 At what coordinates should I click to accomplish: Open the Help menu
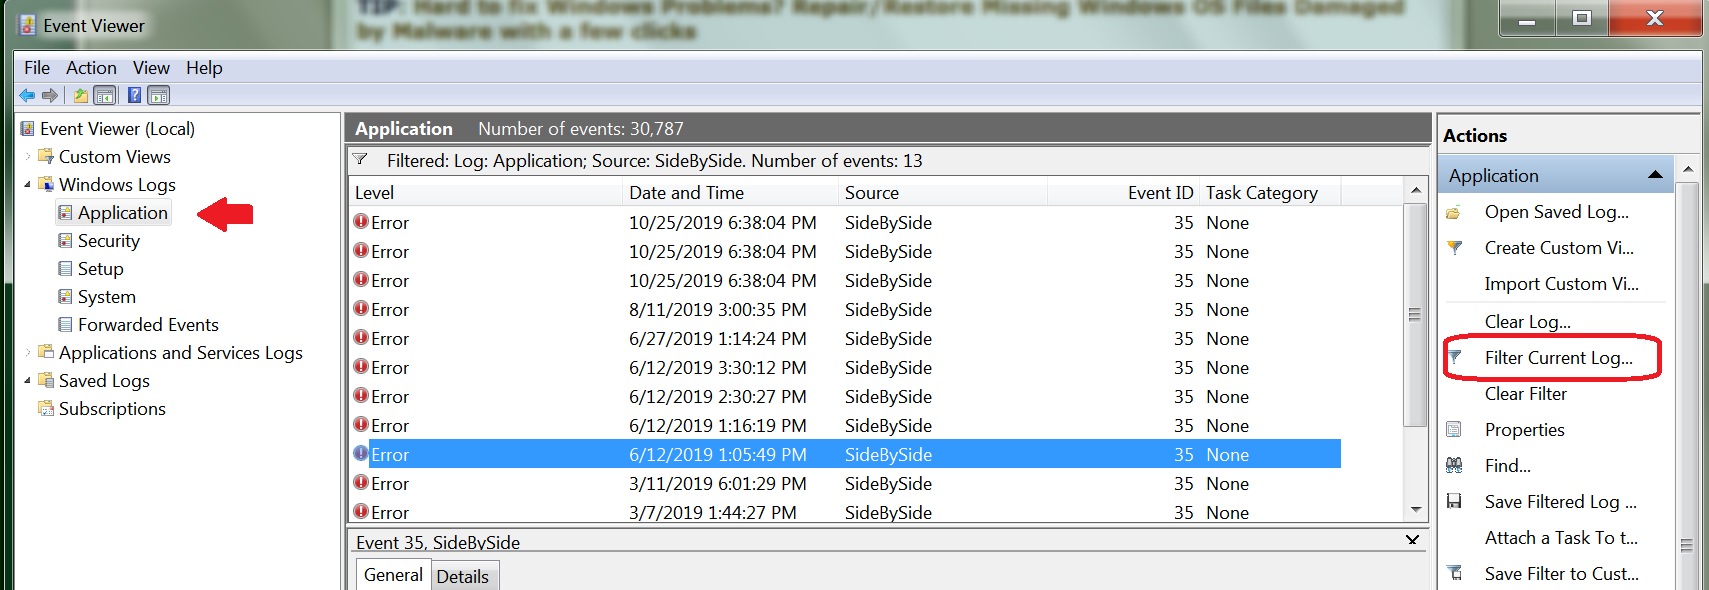coord(204,68)
